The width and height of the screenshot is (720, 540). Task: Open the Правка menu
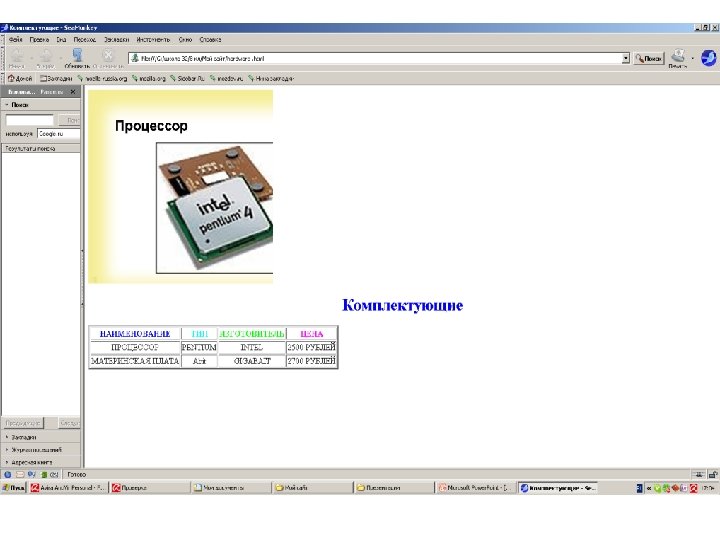39,39
